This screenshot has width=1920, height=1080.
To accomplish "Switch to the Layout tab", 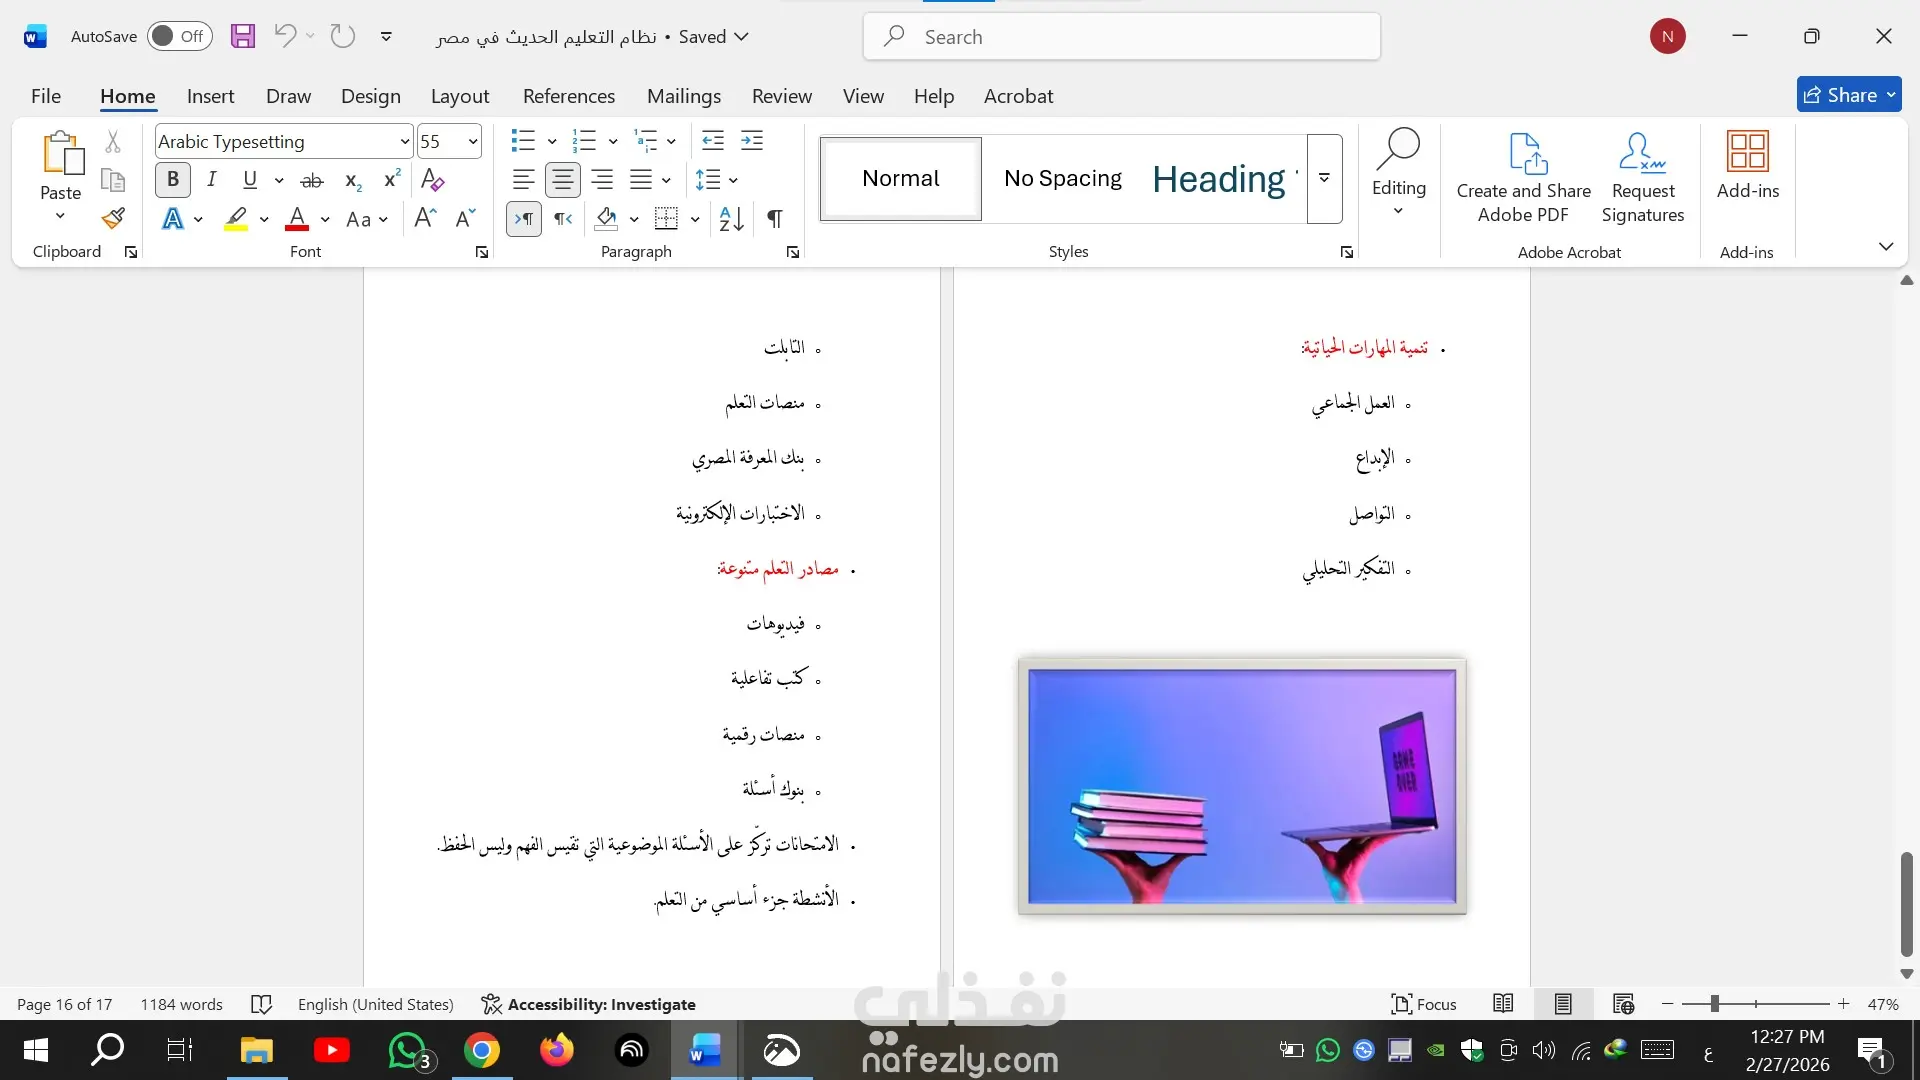I will coord(459,96).
